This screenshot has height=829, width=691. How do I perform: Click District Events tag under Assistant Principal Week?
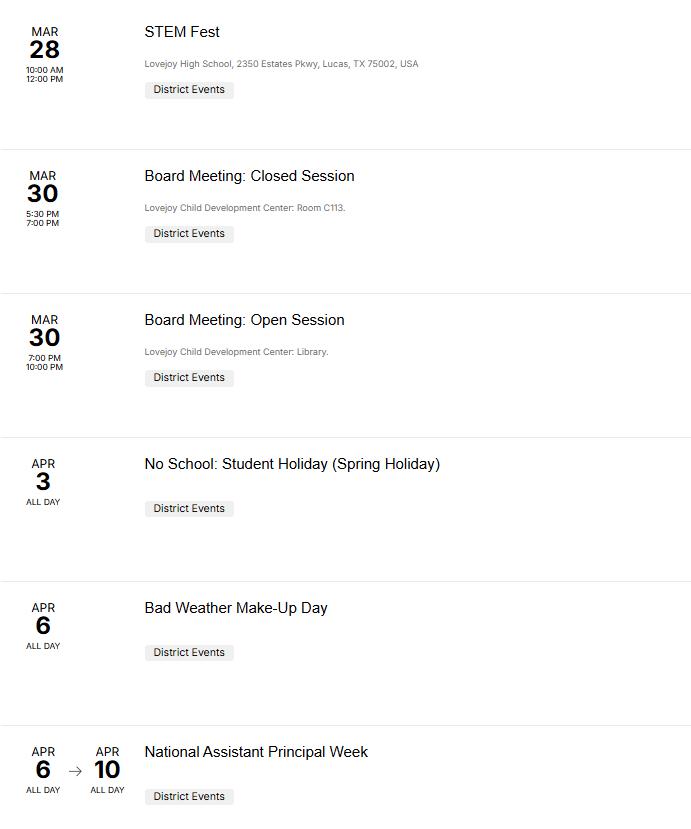[189, 797]
